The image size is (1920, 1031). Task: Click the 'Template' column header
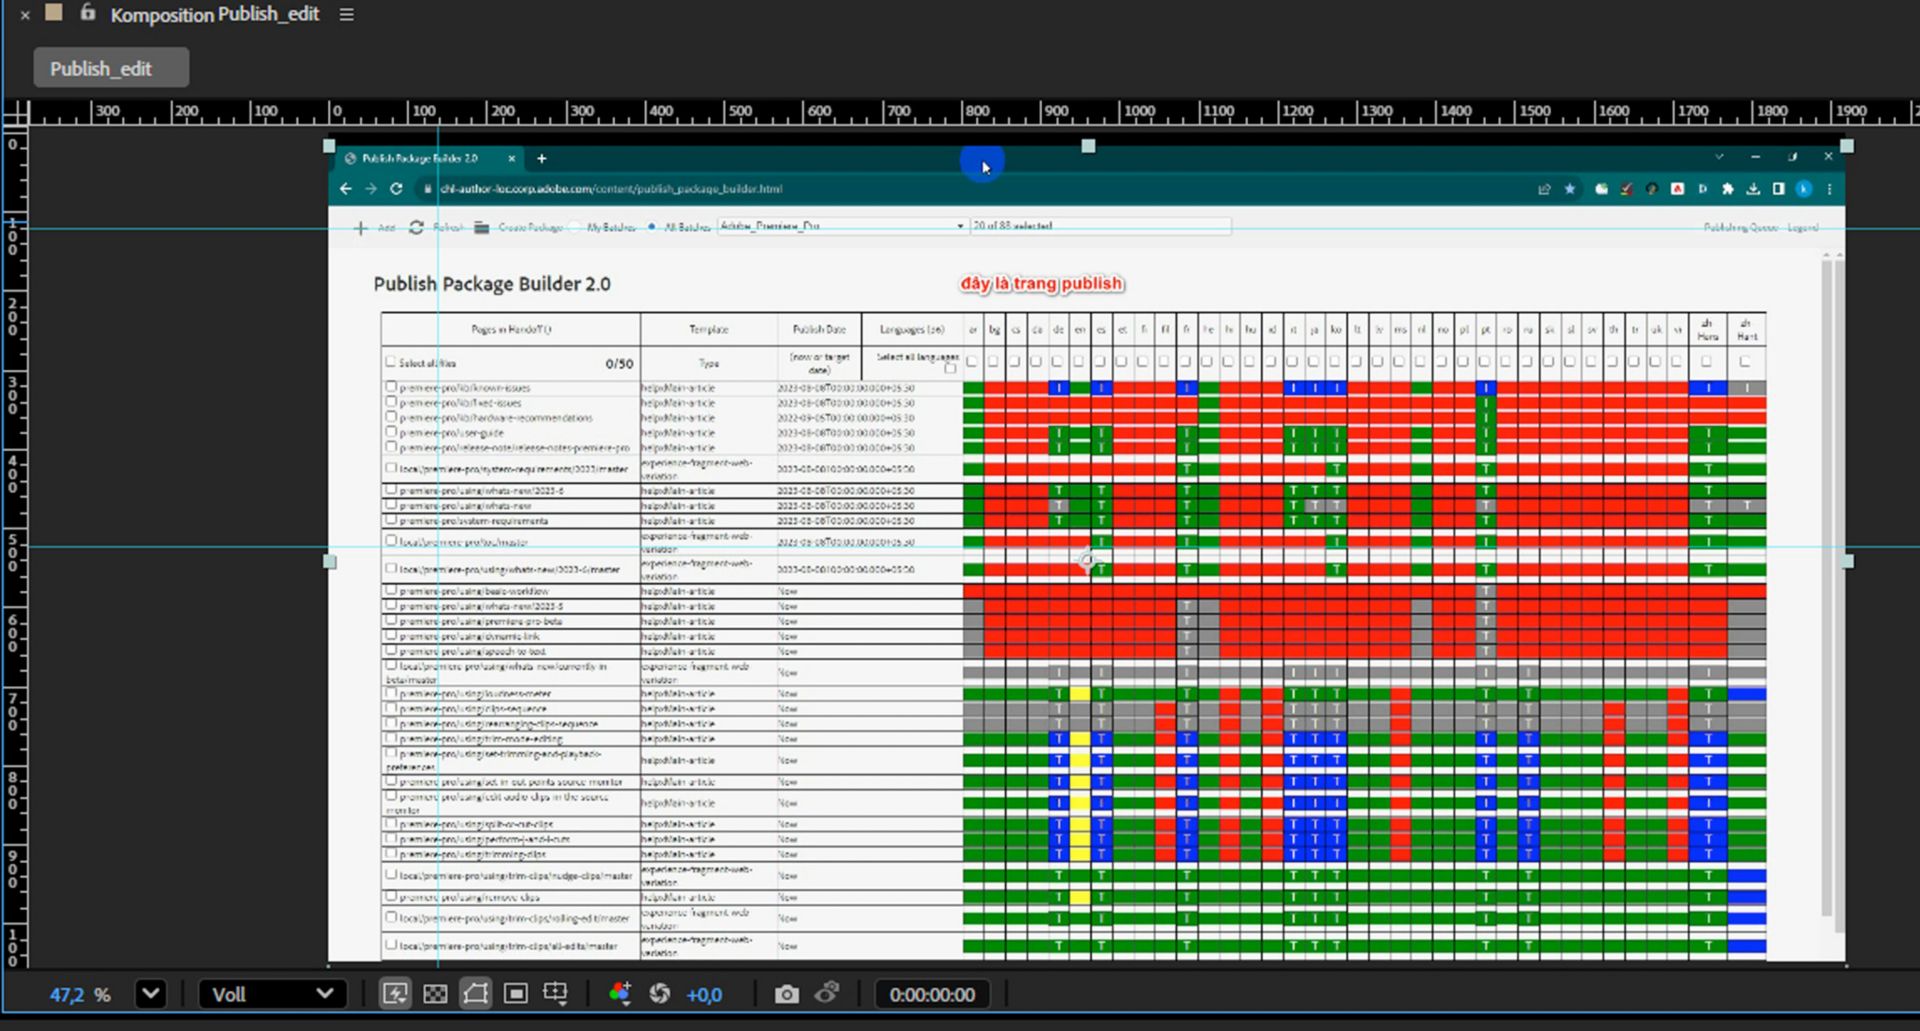[709, 329]
